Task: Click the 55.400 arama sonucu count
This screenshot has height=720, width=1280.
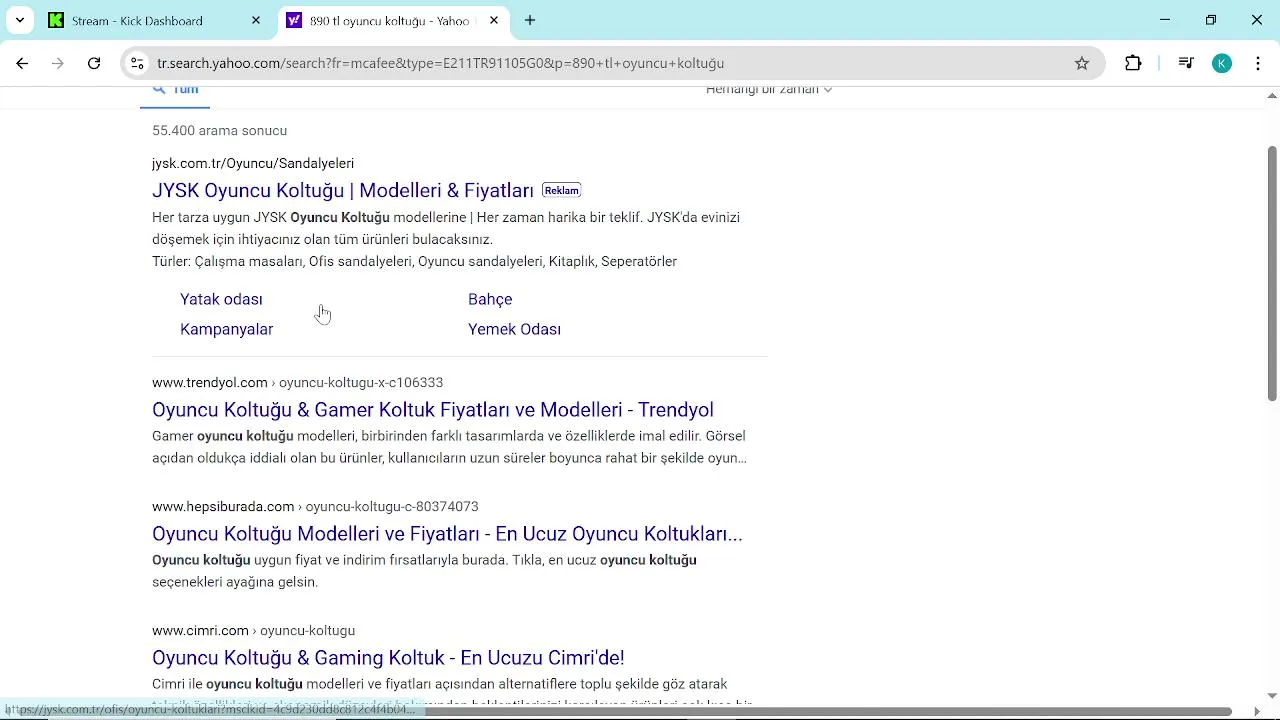Action: pos(219,130)
